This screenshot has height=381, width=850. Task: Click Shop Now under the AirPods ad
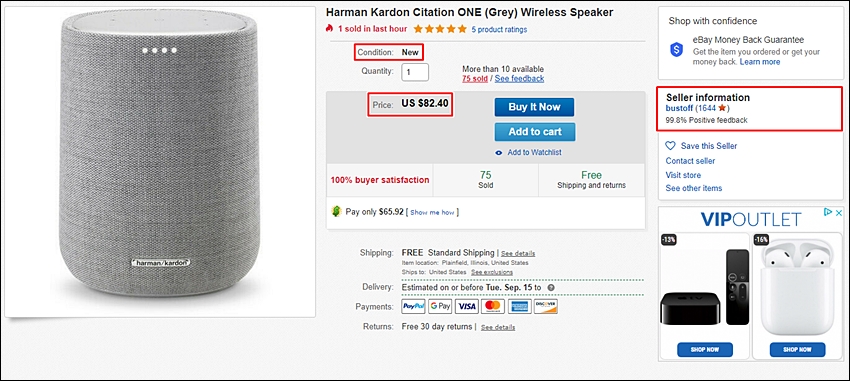click(797, 350)
